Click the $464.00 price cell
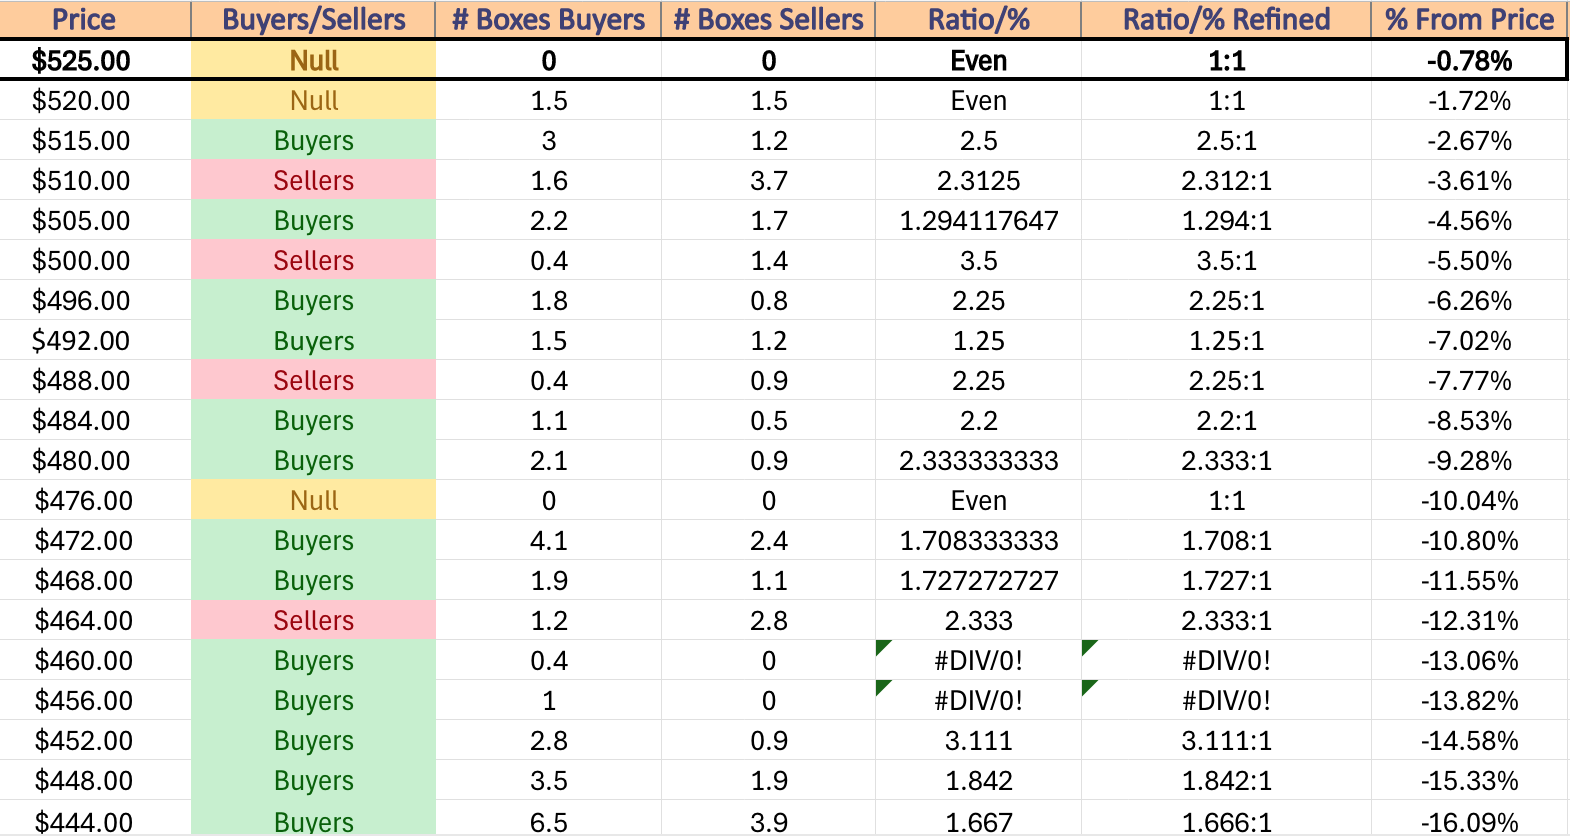The image size is (1570, 836). click(x=95, y=620)
